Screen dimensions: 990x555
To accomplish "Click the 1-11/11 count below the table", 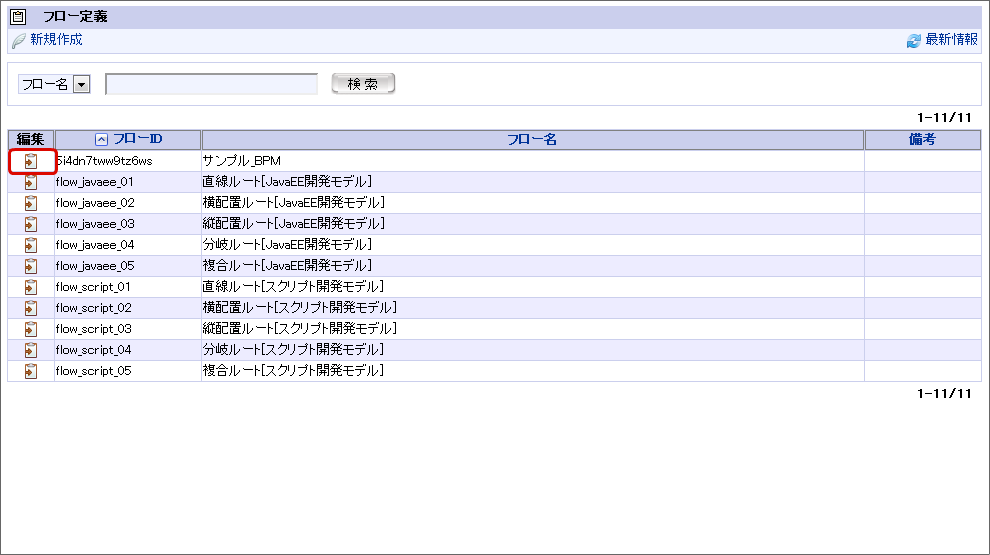I will click(x=944, y=393).
